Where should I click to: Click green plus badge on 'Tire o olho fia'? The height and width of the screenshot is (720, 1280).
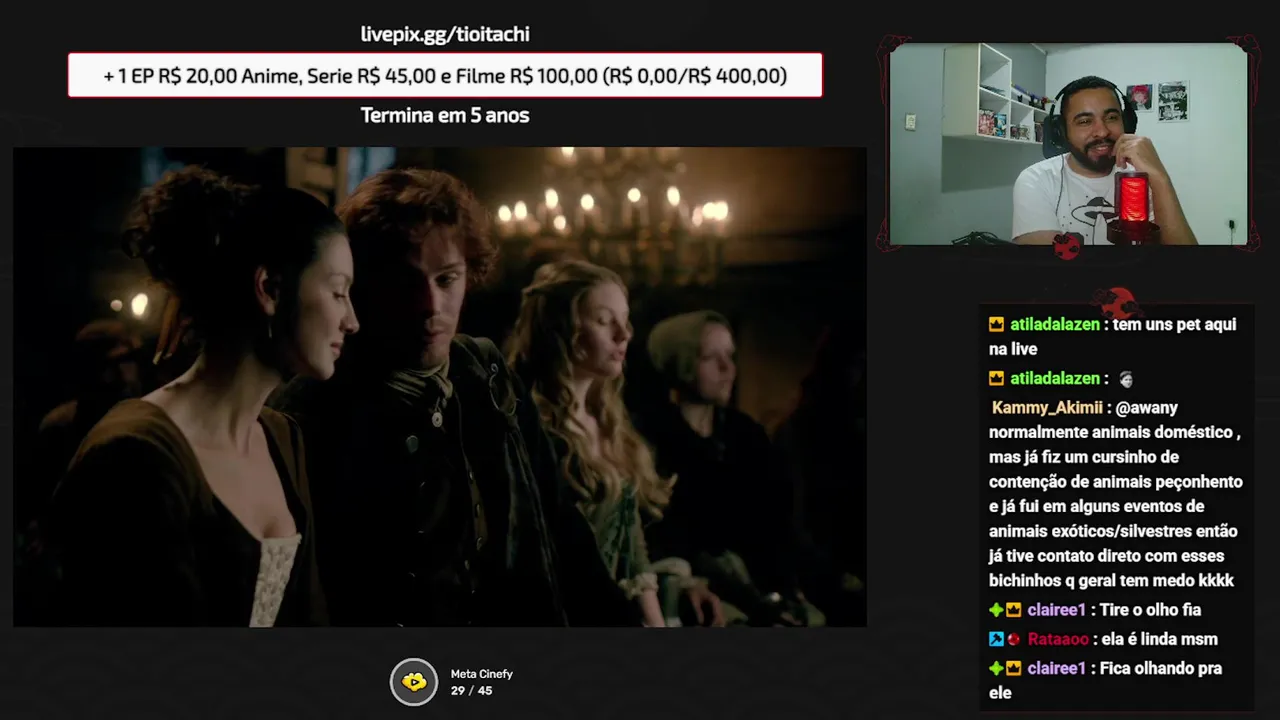(996, 610)
